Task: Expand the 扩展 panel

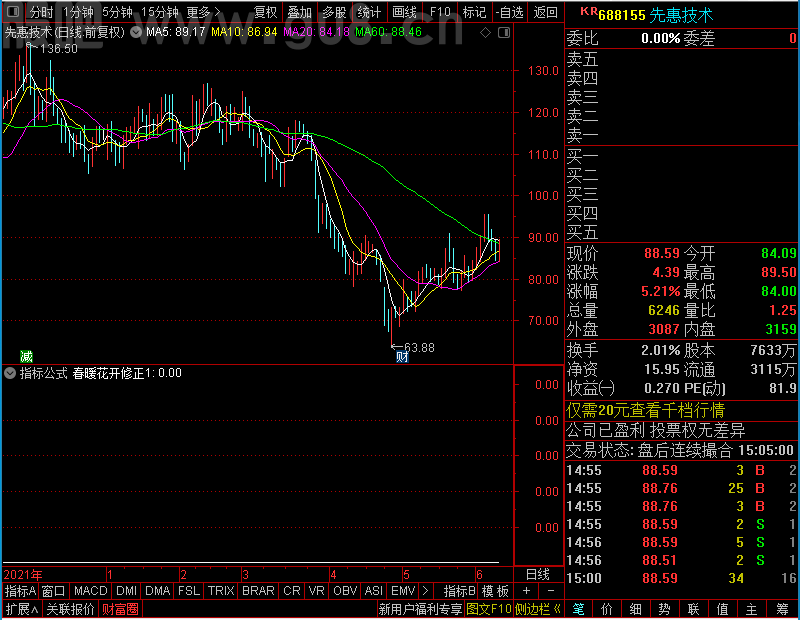Action: point(22,609)
